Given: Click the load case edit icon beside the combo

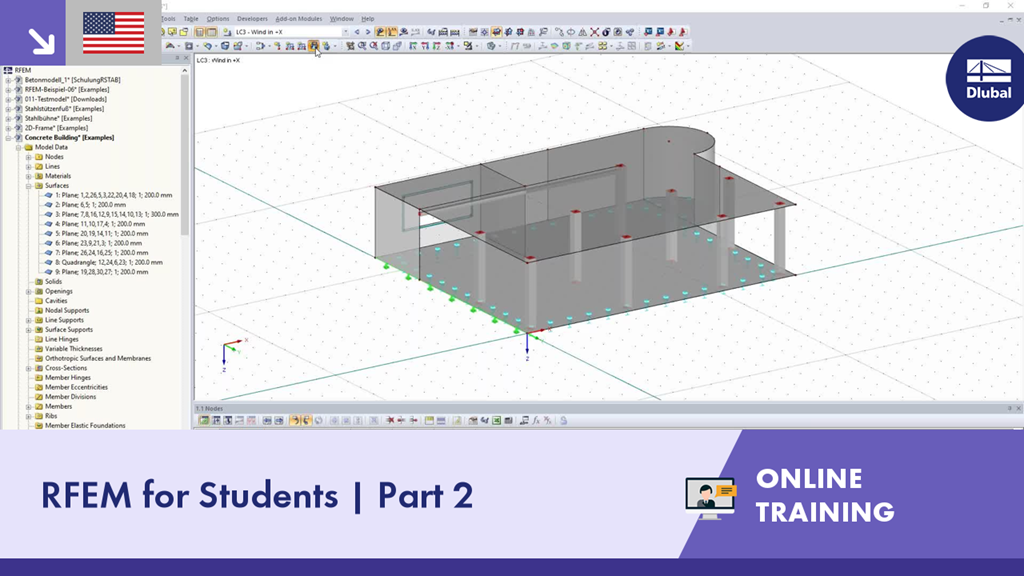Looking at the screenshot, I should (x=227, y=32).
